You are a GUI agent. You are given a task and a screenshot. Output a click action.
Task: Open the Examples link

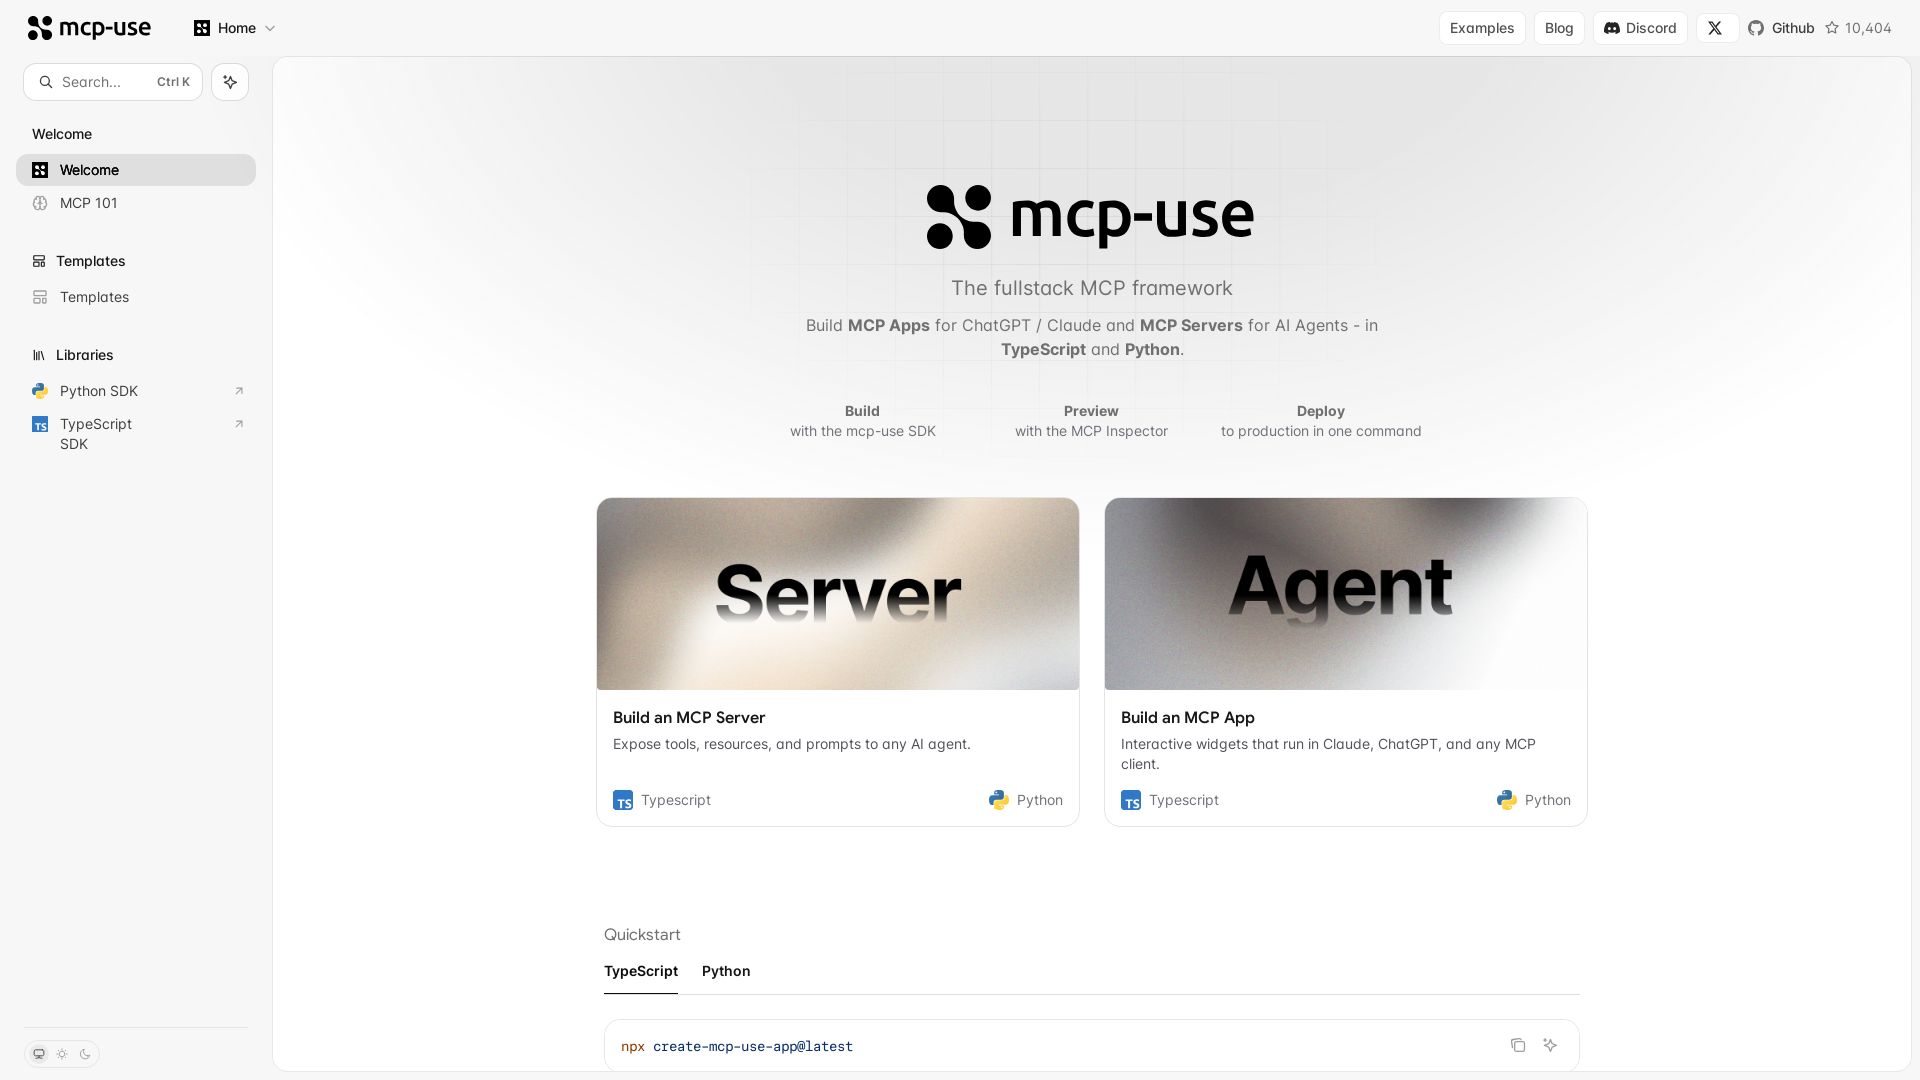[1482, 28]
